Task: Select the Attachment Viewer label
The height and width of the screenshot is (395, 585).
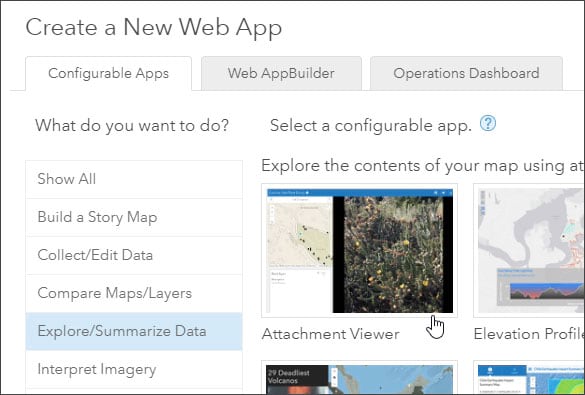Action: (331, 334)
